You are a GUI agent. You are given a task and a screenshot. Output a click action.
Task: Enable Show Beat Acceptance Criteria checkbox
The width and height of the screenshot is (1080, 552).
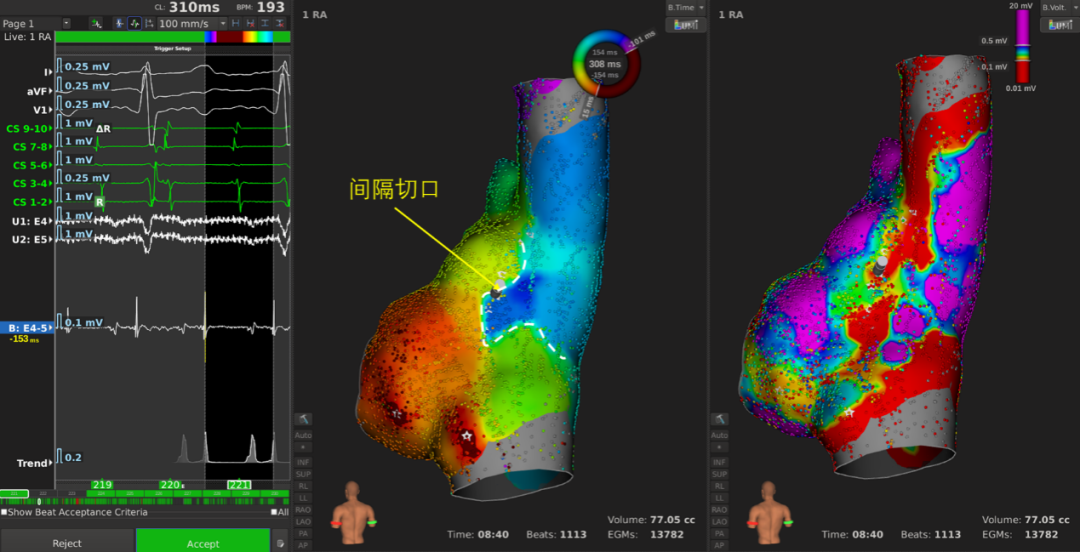pyautogui.click(x=4, y=512)
